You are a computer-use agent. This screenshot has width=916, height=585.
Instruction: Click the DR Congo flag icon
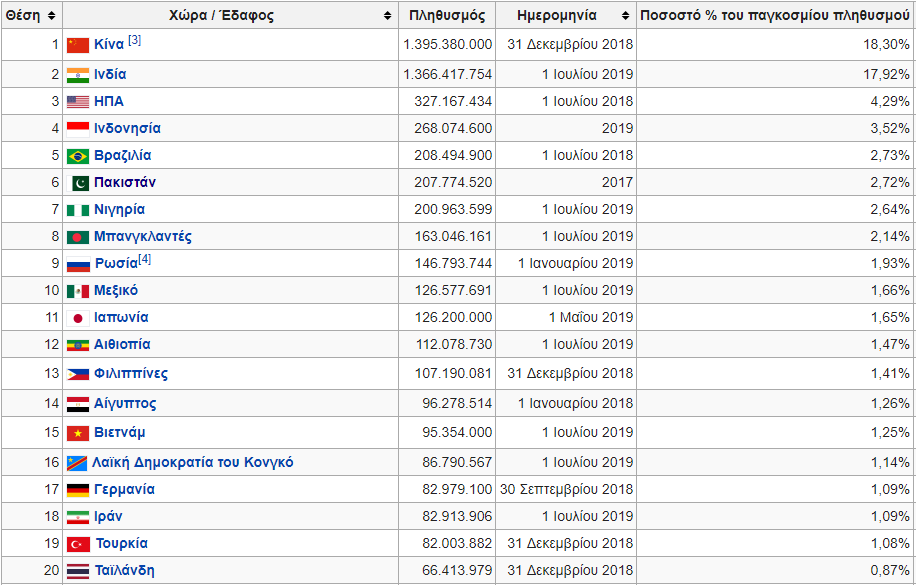(x=77, y=463)
